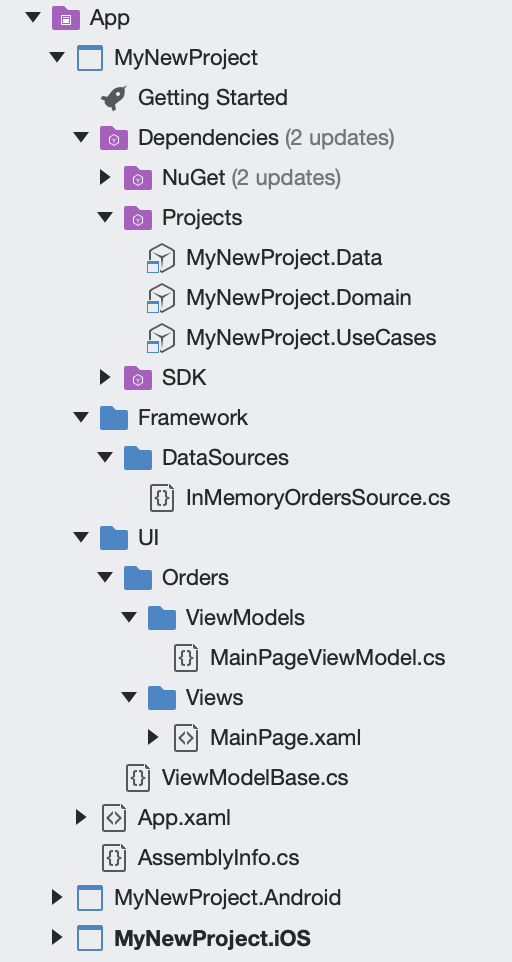The width and height of the screenshot is (512, 962).
Task: Select the Views folder label
Action: pyautogui.click(x=215, y=698)
